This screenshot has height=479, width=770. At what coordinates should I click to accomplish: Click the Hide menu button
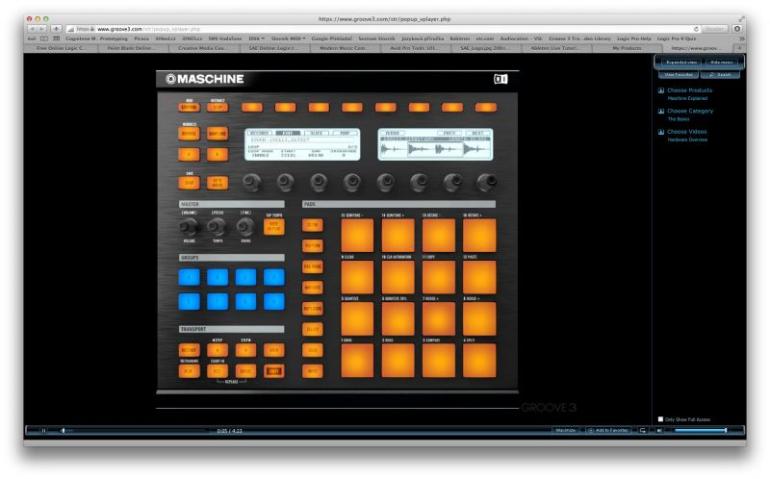[x=722, y=62]
